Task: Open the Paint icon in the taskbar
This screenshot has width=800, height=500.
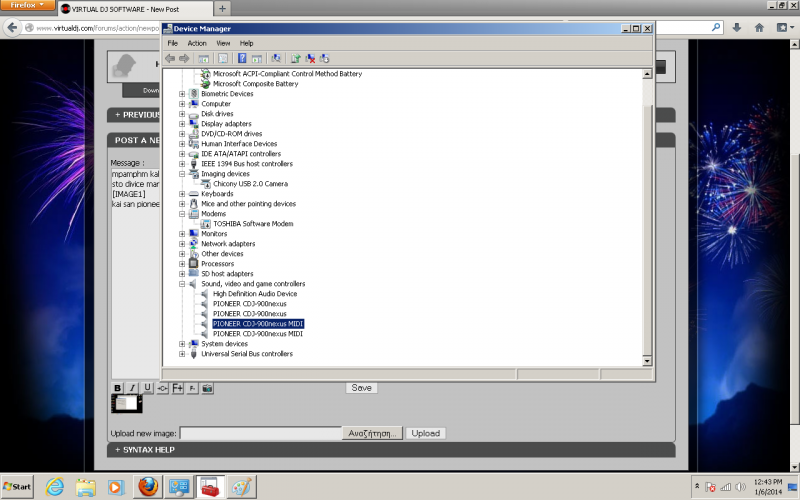Action: [241, 487]
